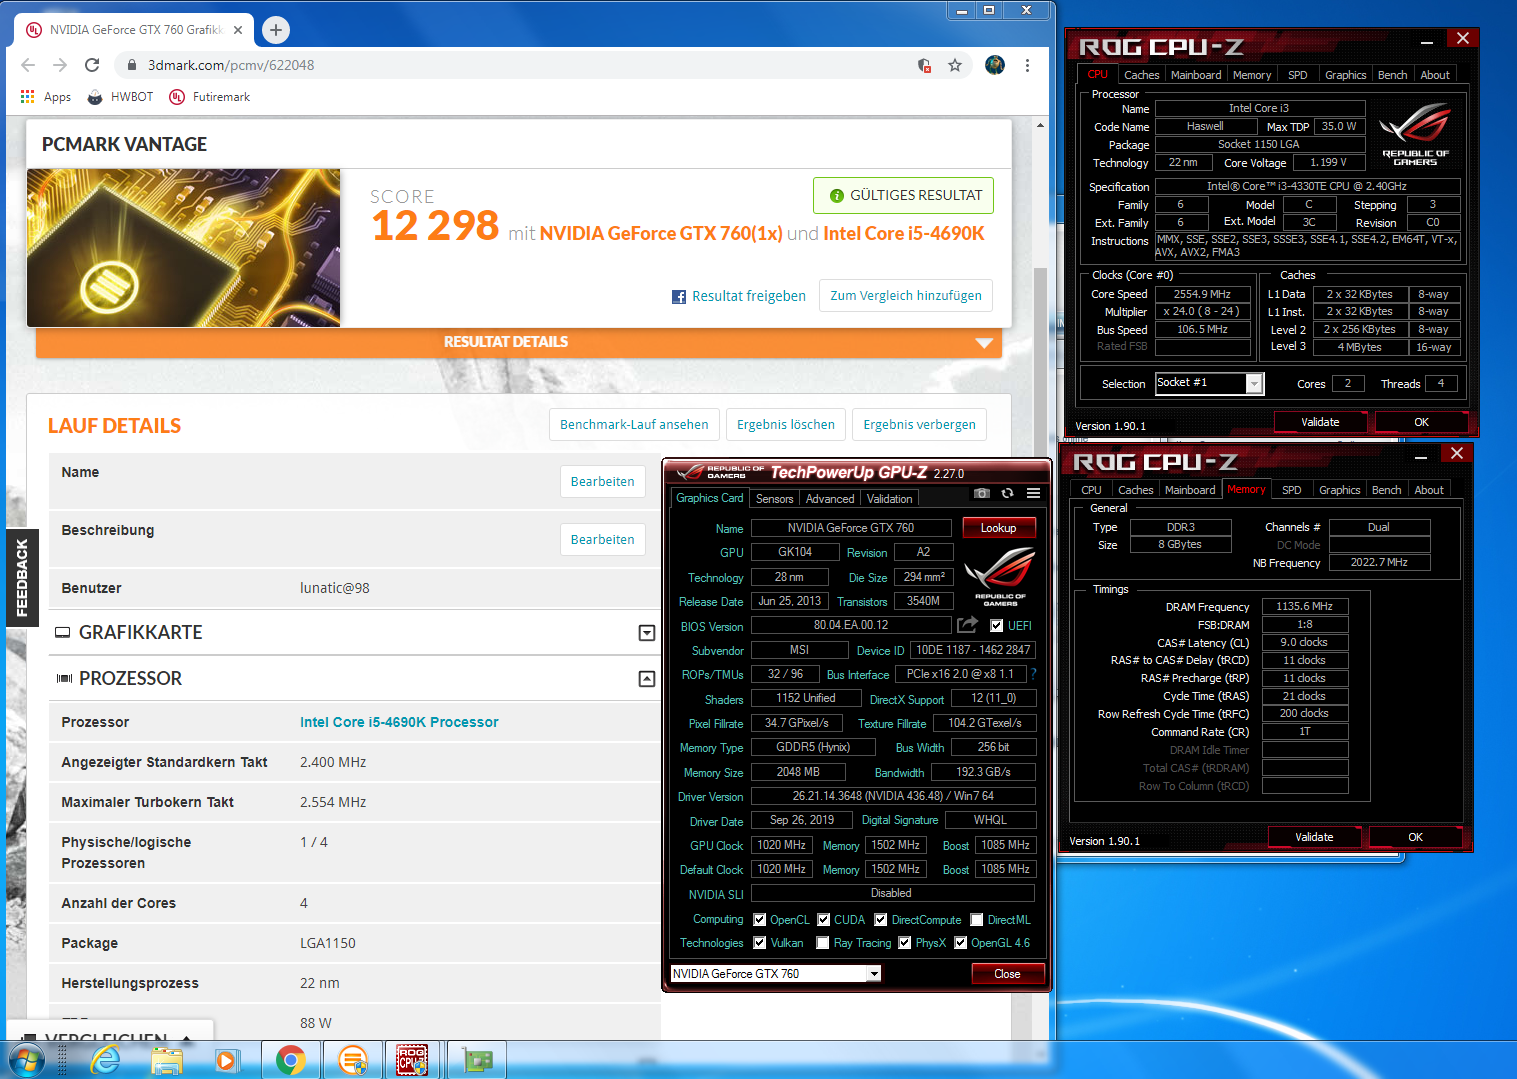Viewport: 1517px width, 1079px height.
Task: Expand the GRAFIKKARTE section
Action: pyautogui.click(x=647, y=633)
